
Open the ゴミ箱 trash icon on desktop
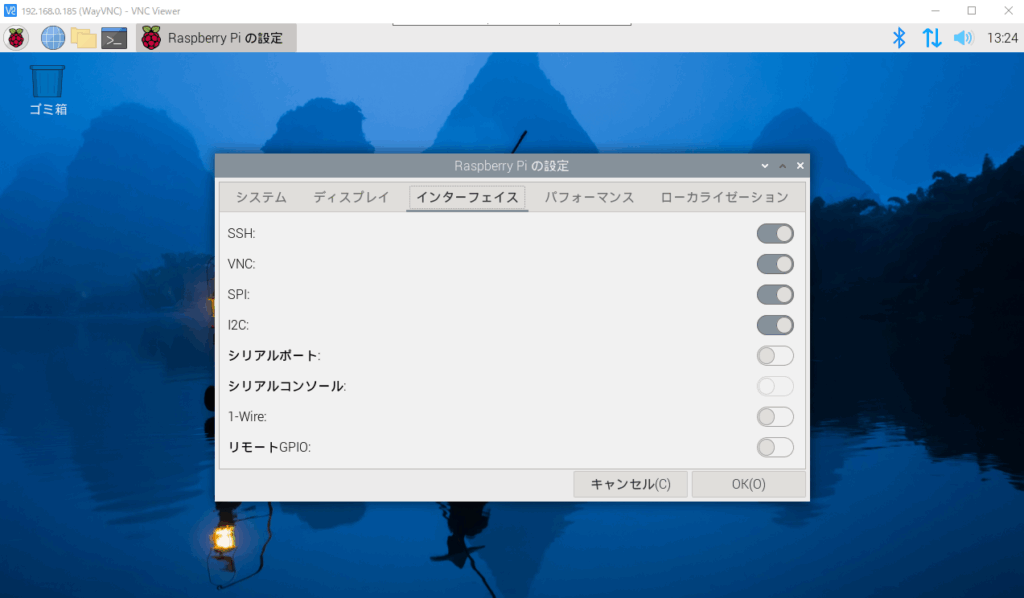pos(48,90)
